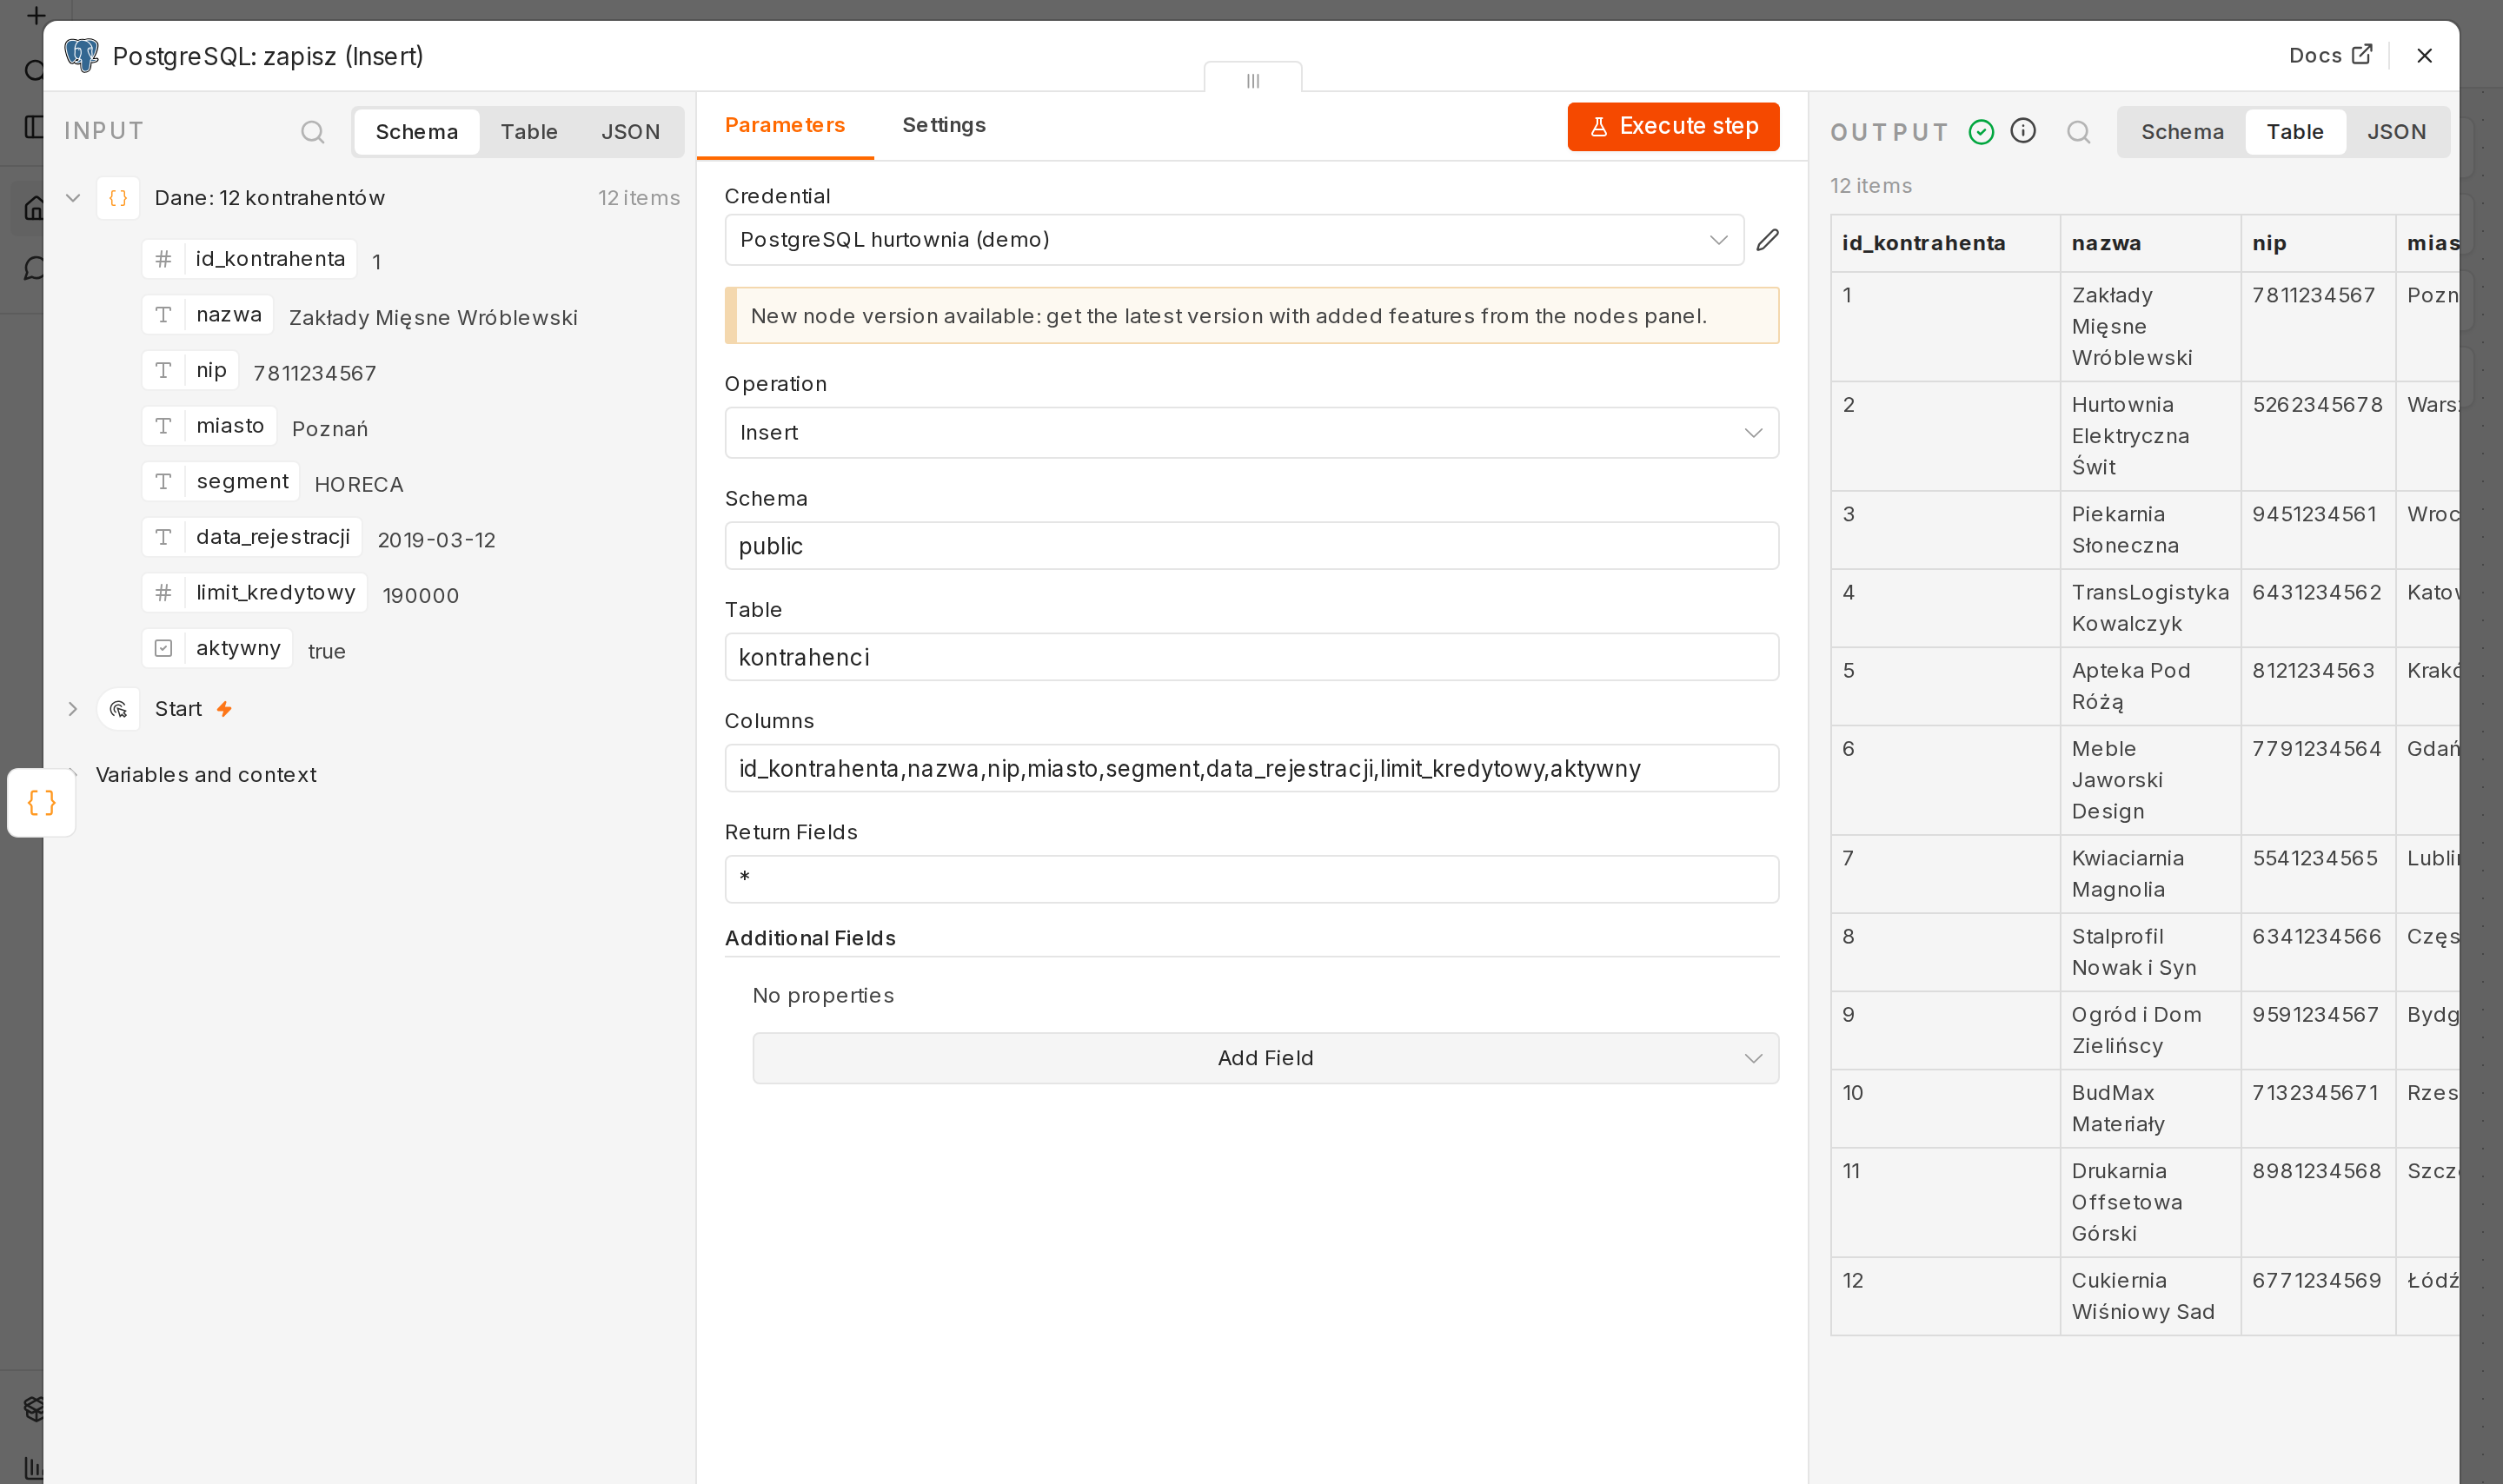Click the OUTPUT panel search icon
The width and height of the screenshot is (2503, 1484).
2078,132
